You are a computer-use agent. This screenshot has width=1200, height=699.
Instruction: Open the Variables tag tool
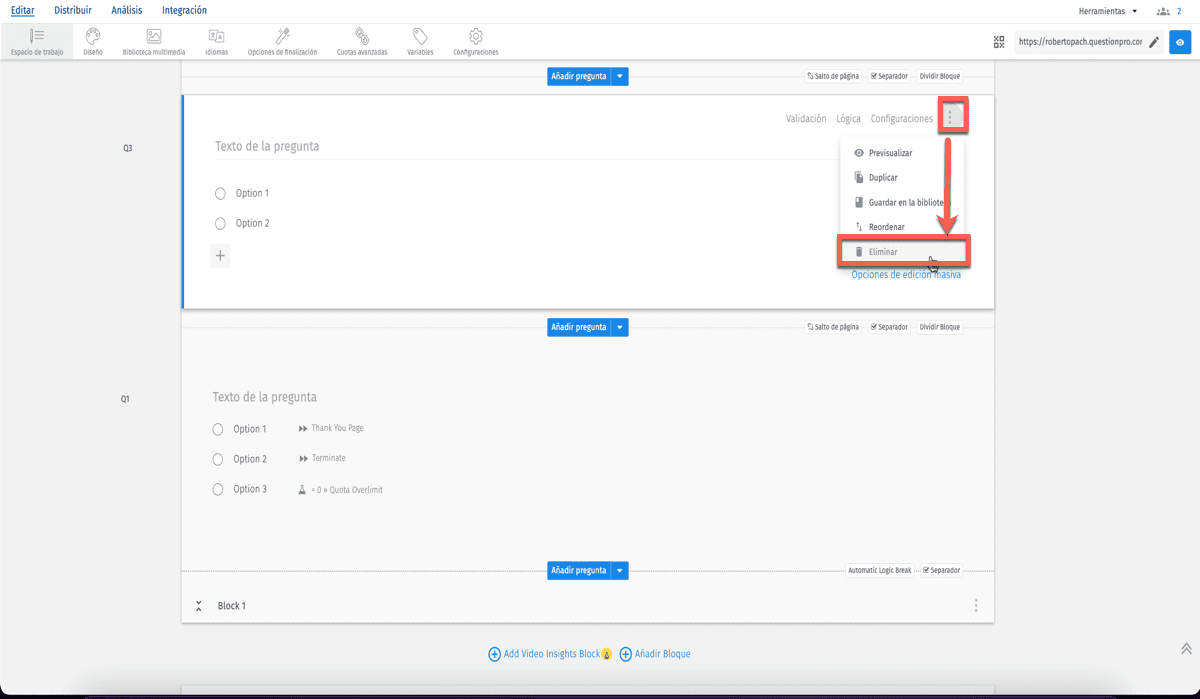[x=420, y=41]
